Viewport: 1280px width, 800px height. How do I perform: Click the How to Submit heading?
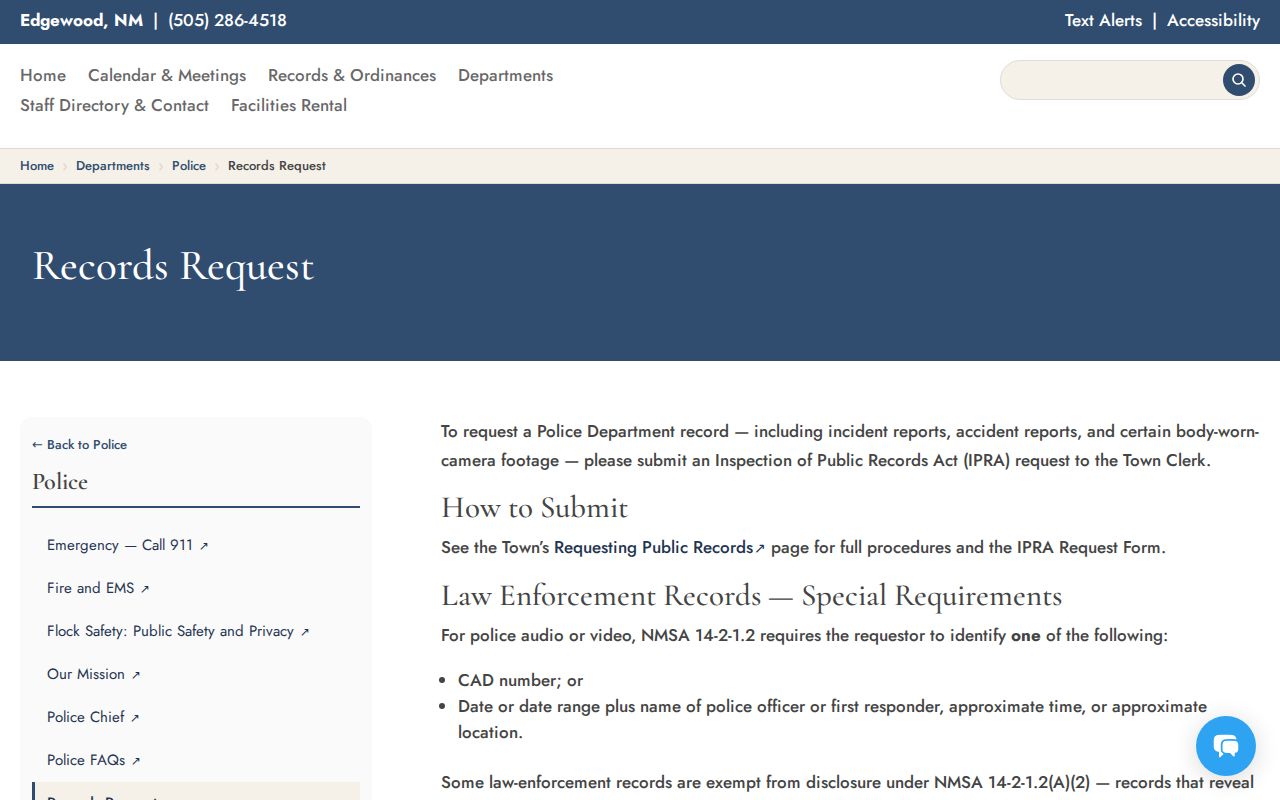click(x=534, y=508)
